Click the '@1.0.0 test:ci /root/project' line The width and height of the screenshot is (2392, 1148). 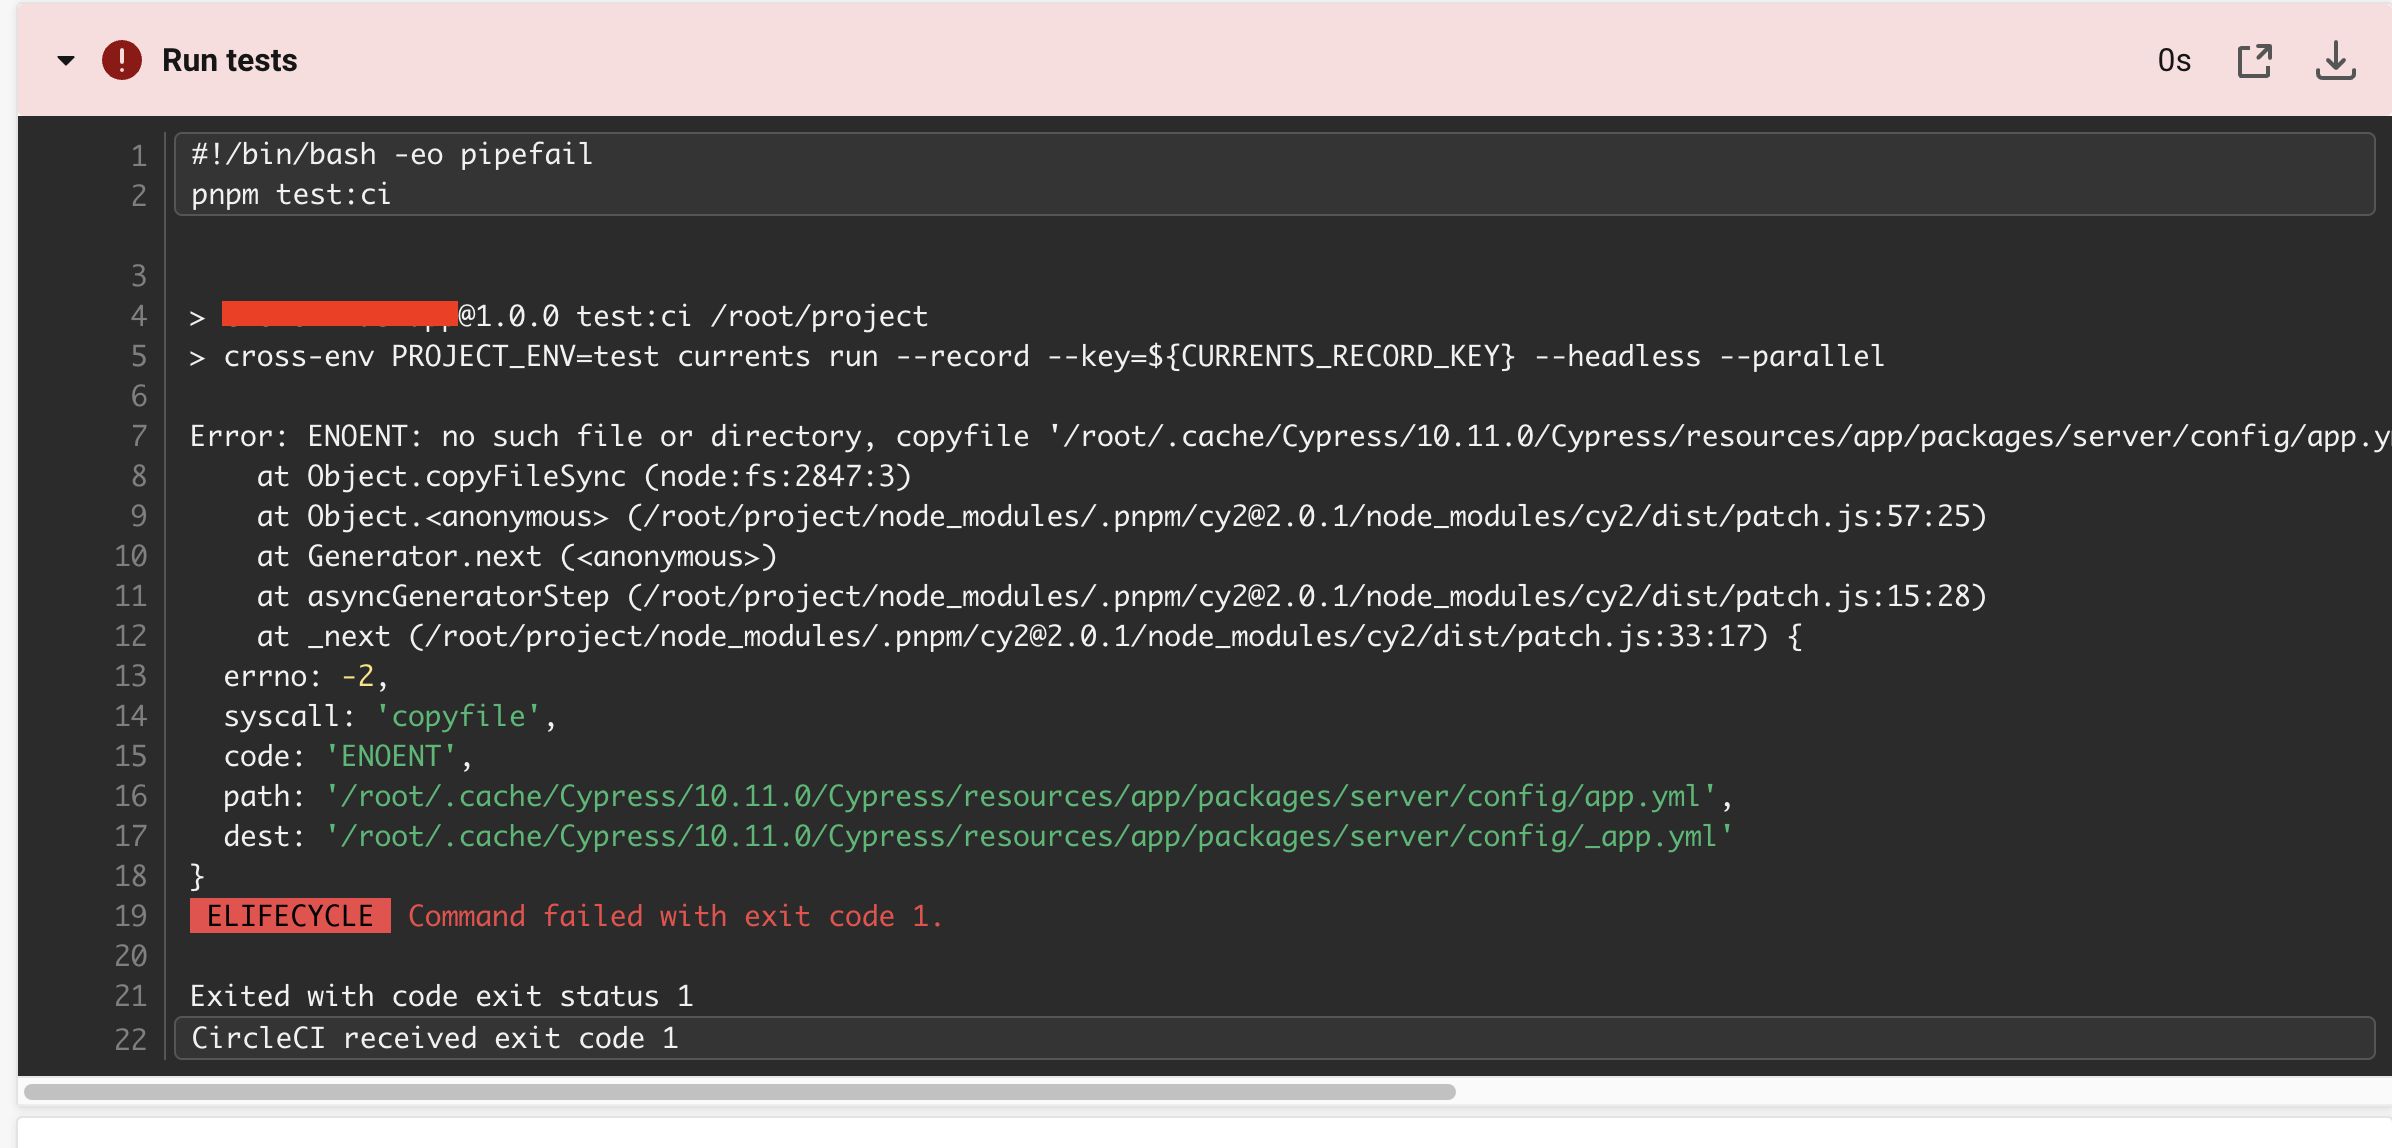[559, 316]
